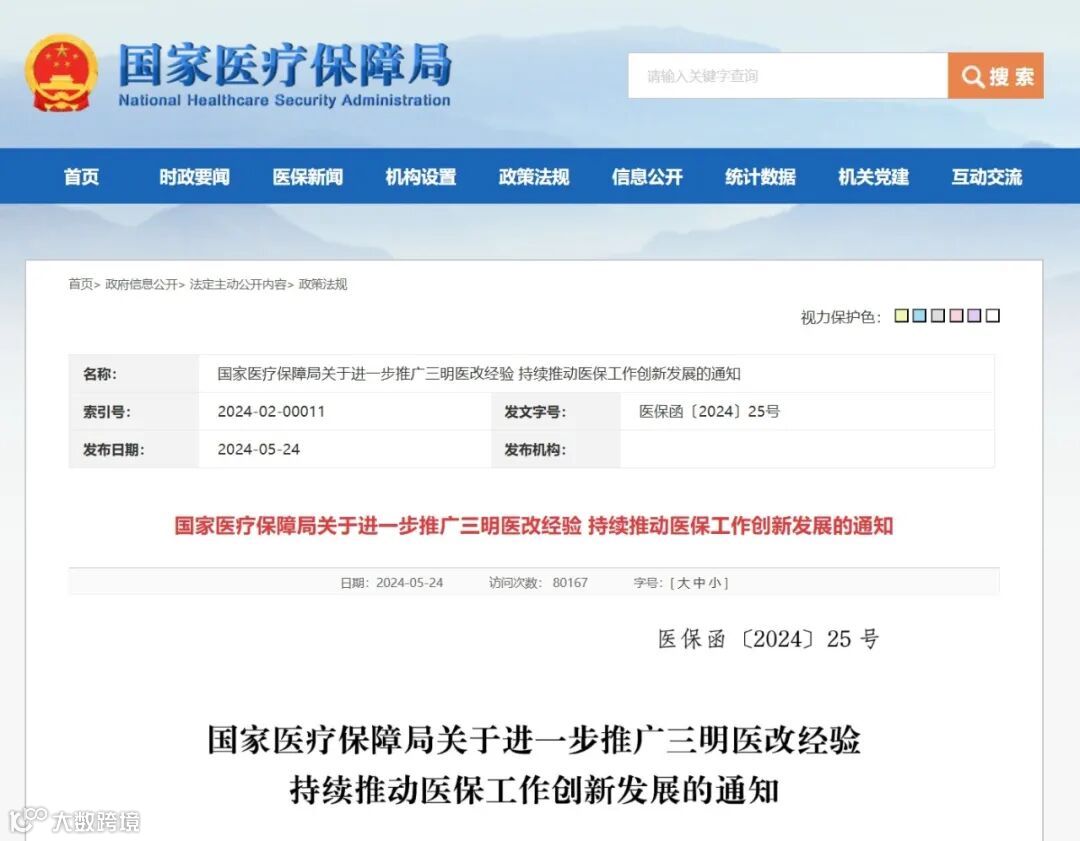
Task: Go to 政策法规 in the breadcrumb
Action: click(323, 284)
